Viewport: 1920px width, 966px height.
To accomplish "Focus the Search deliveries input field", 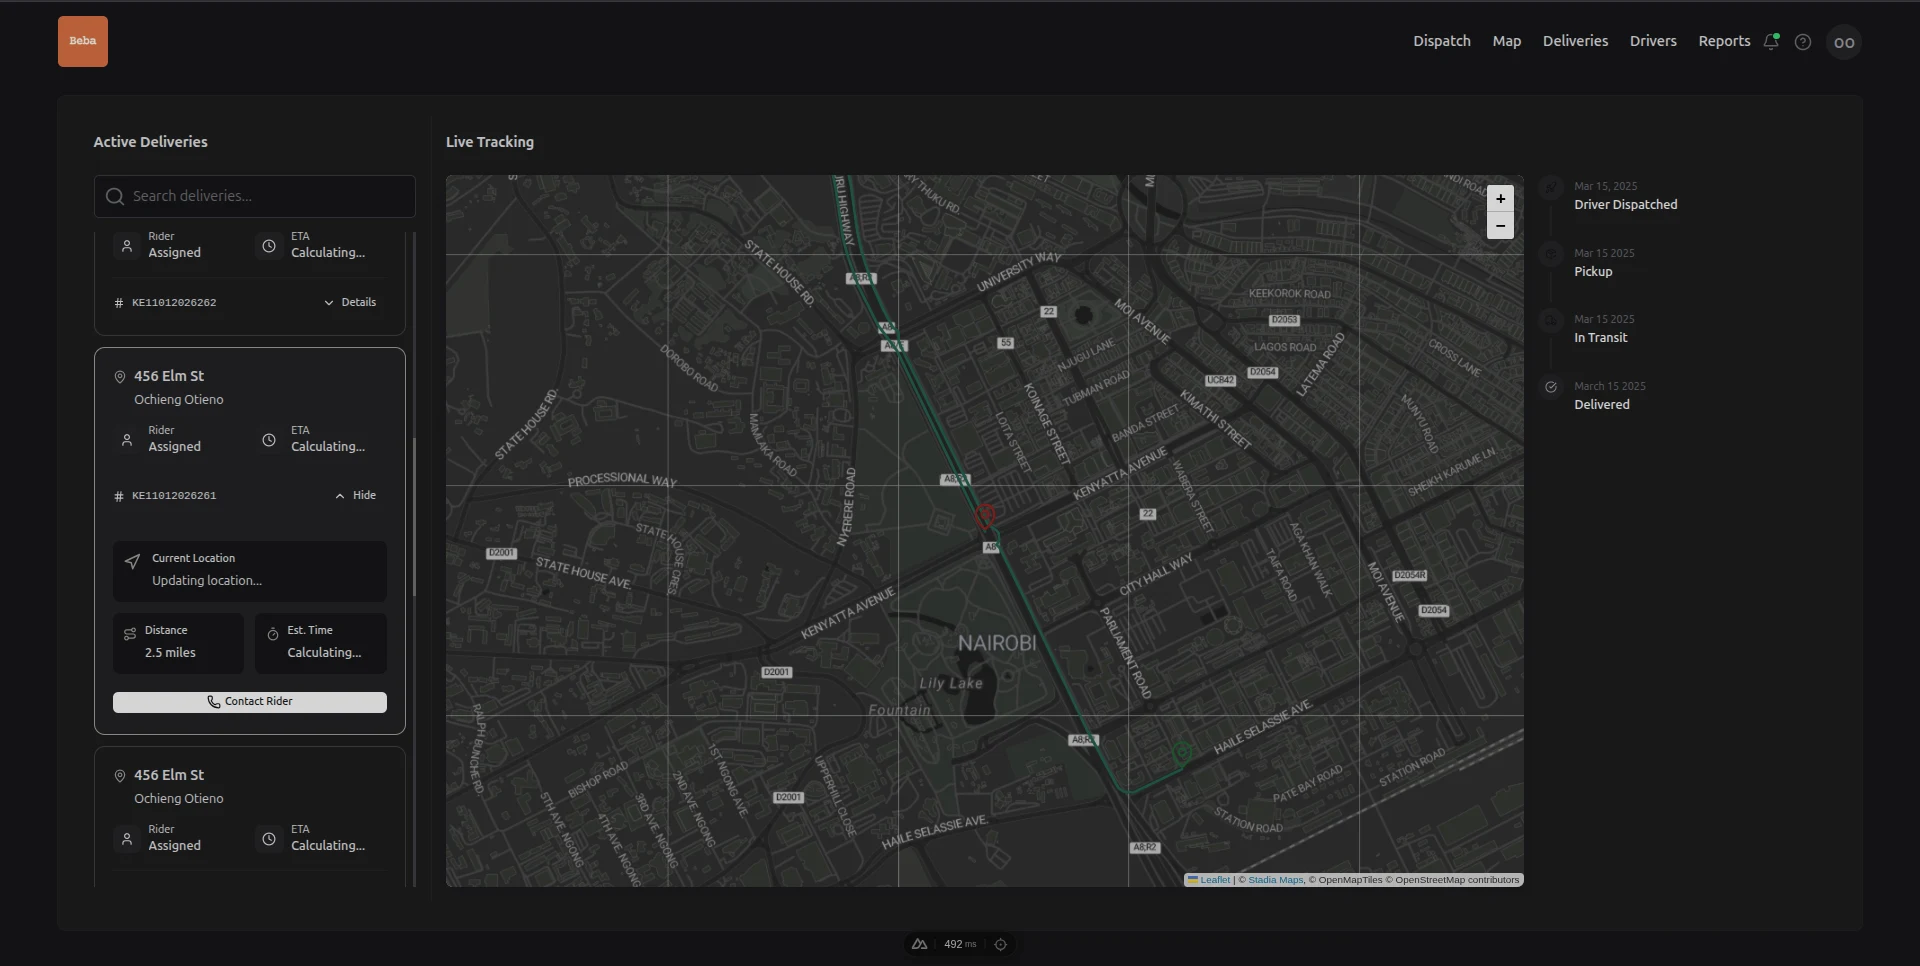I will tap(255, 196).
